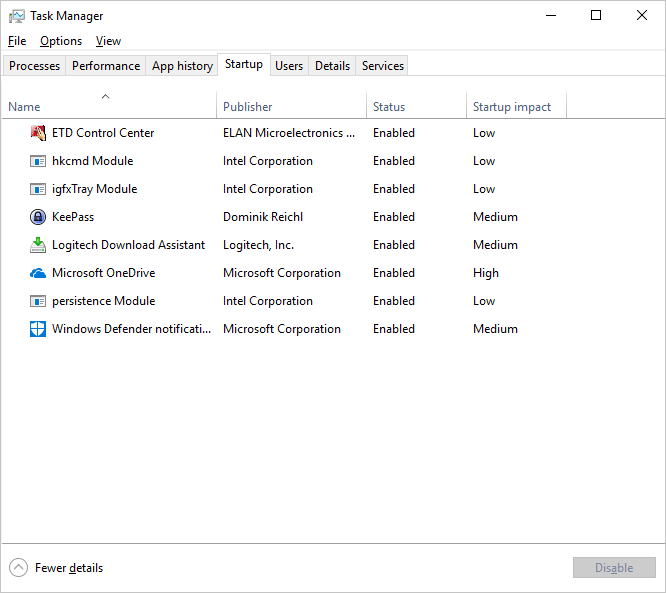The width and height of the screenshot is (666, 593).
Task: Select the Microsoft OneDrive name
Action: pyautogui.click(x=104, y=273)
